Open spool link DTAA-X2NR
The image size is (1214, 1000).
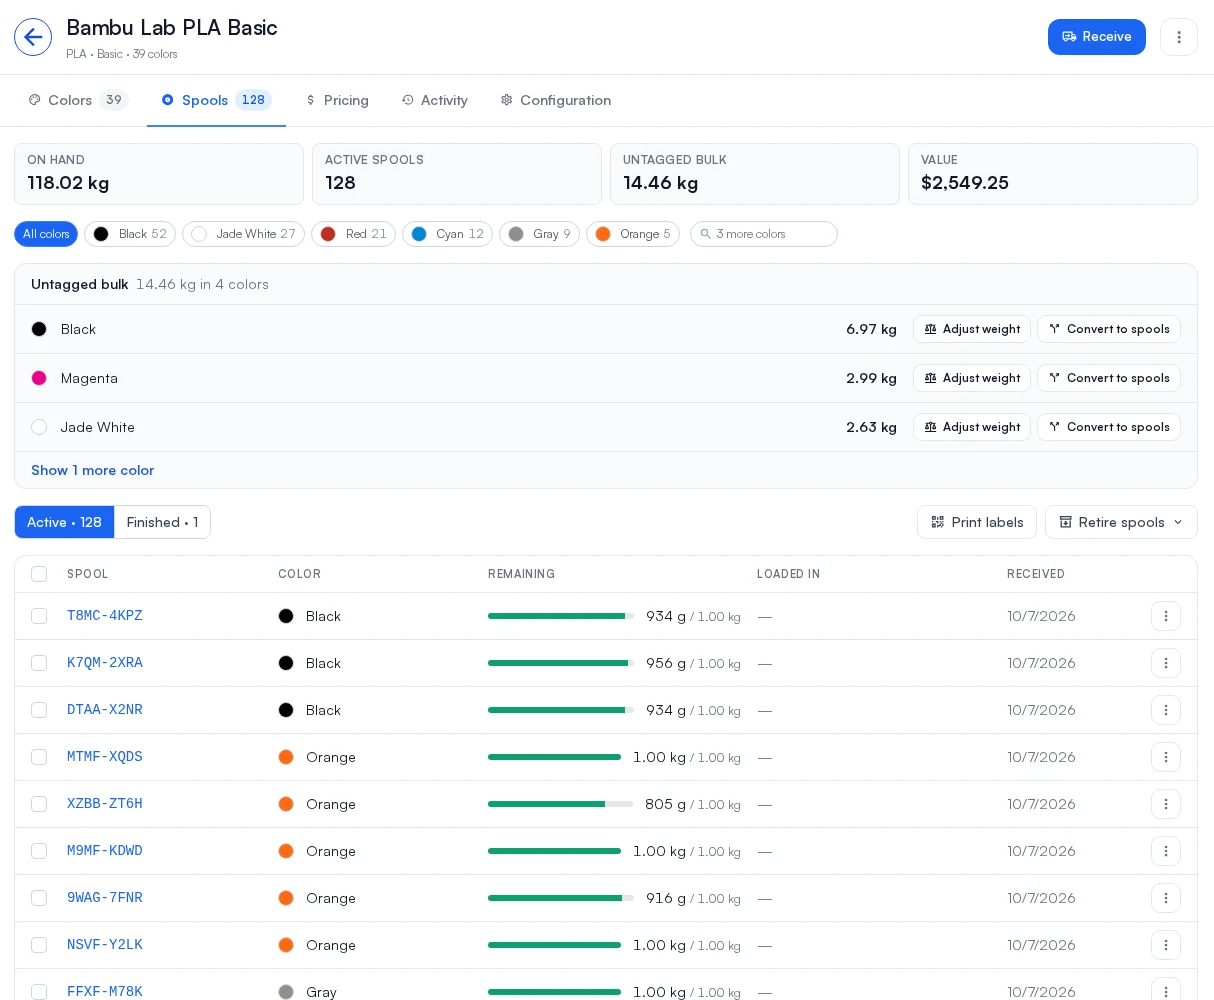[105, 710]
